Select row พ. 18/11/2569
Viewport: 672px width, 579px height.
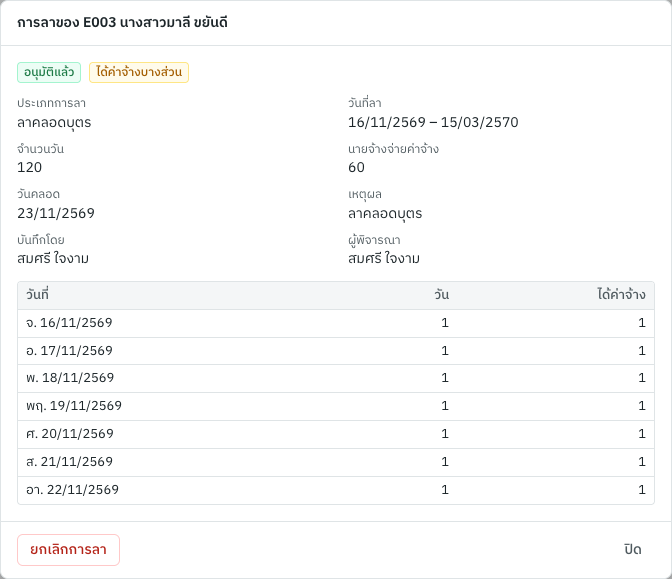pos(336,378)
